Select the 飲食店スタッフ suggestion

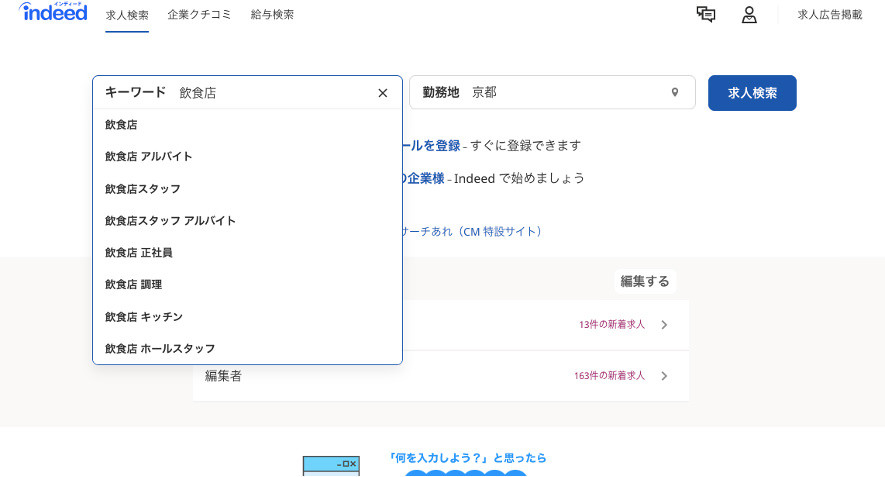coord(143,189)
